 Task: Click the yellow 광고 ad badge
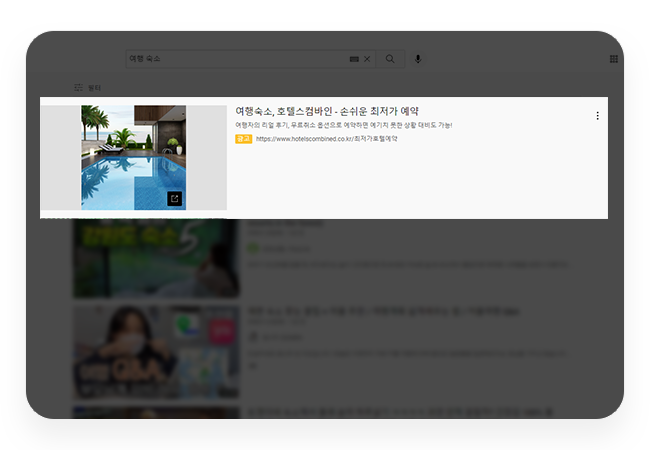point(243,139)
